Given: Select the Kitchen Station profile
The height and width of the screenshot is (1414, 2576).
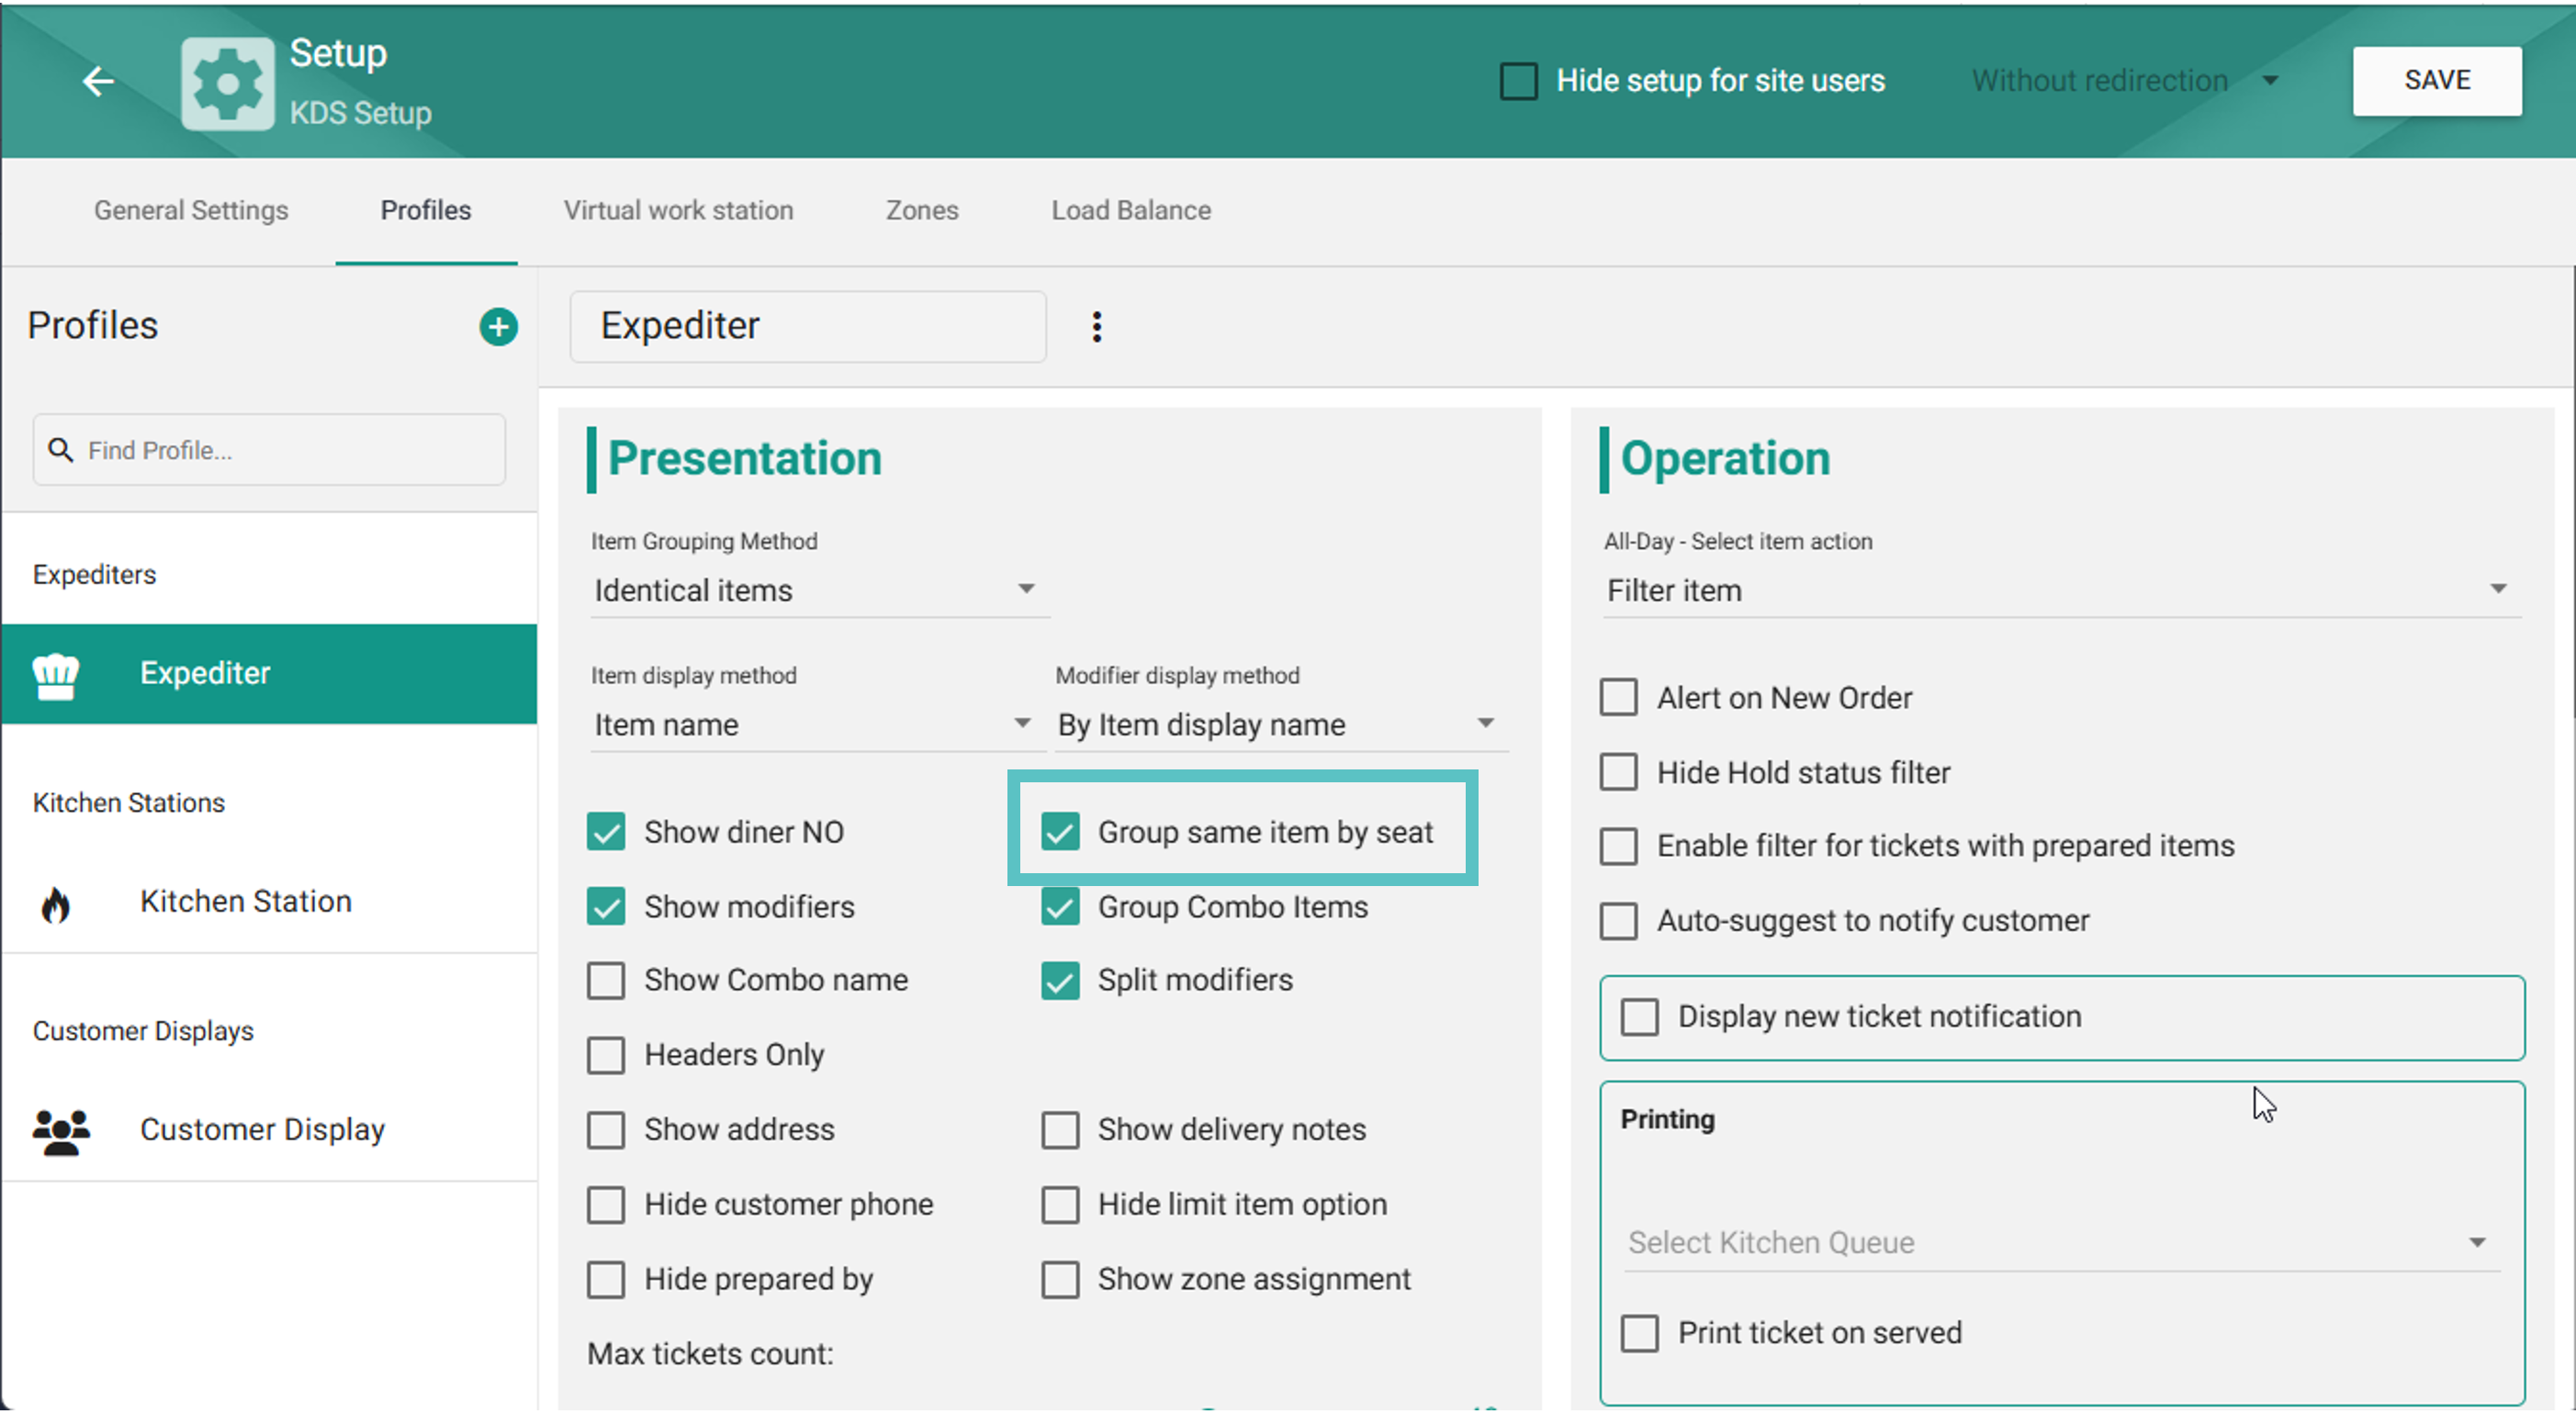Looking at the screenshot, I should pyautogui.click(x=269, y=903).
